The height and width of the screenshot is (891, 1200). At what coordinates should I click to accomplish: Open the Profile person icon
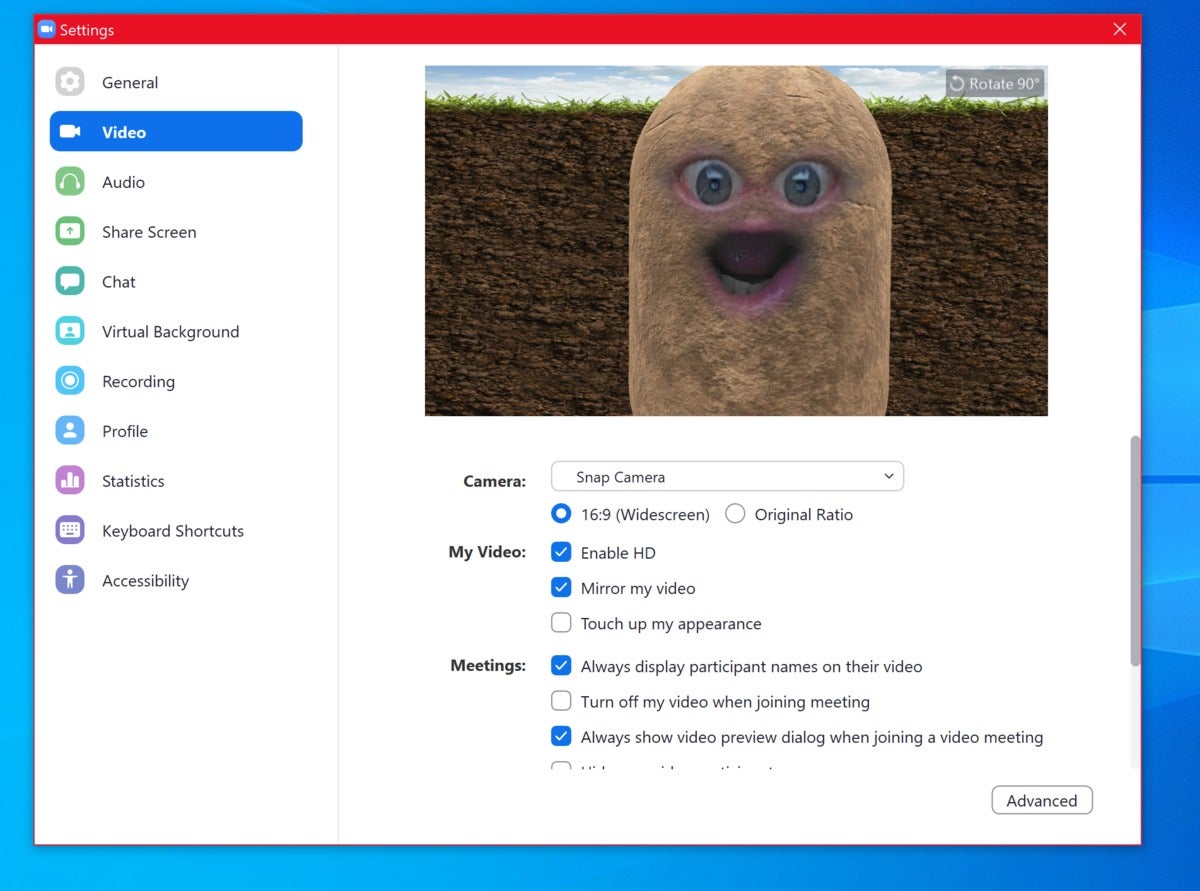70,431
